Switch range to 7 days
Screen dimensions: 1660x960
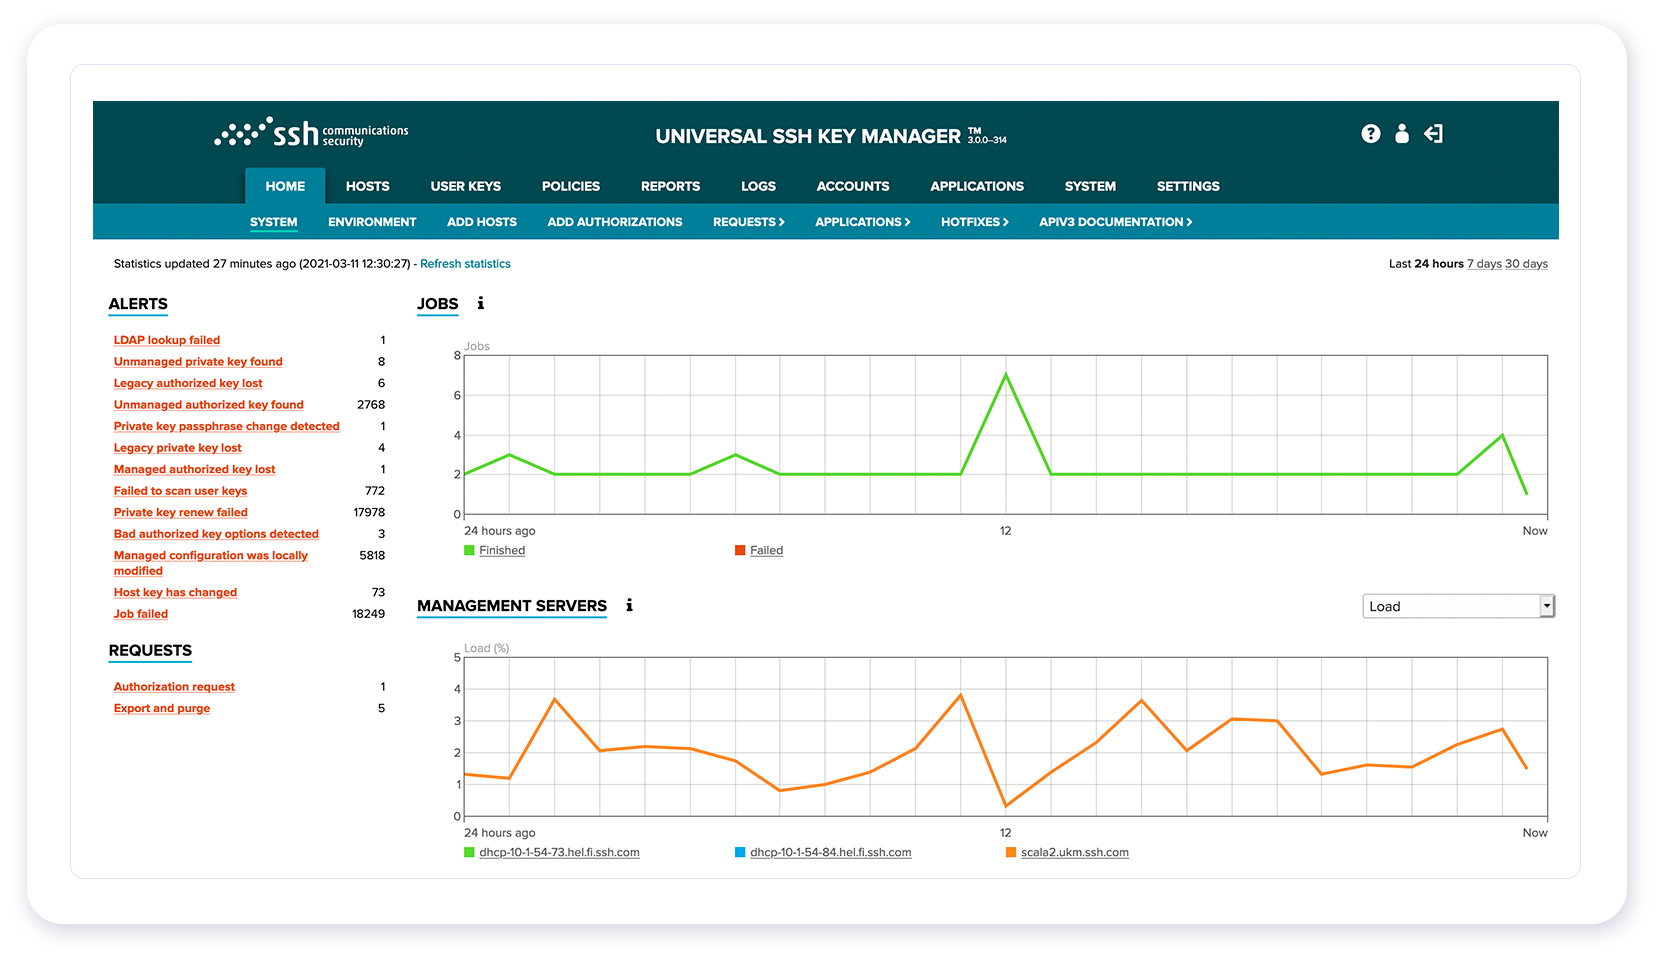(x=1484, y=264)
